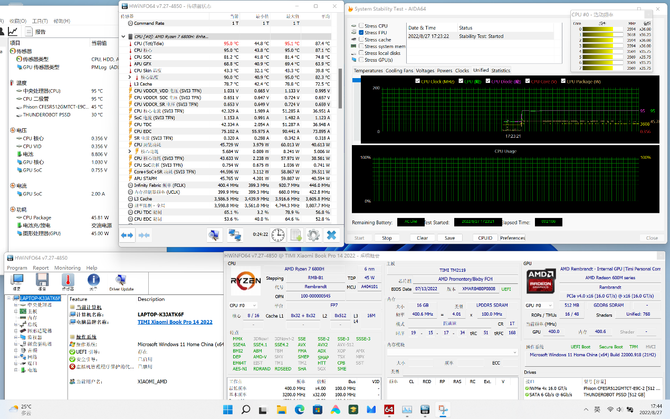Click the AMD Radeon Graphics logo

click(x=541, y=281)
